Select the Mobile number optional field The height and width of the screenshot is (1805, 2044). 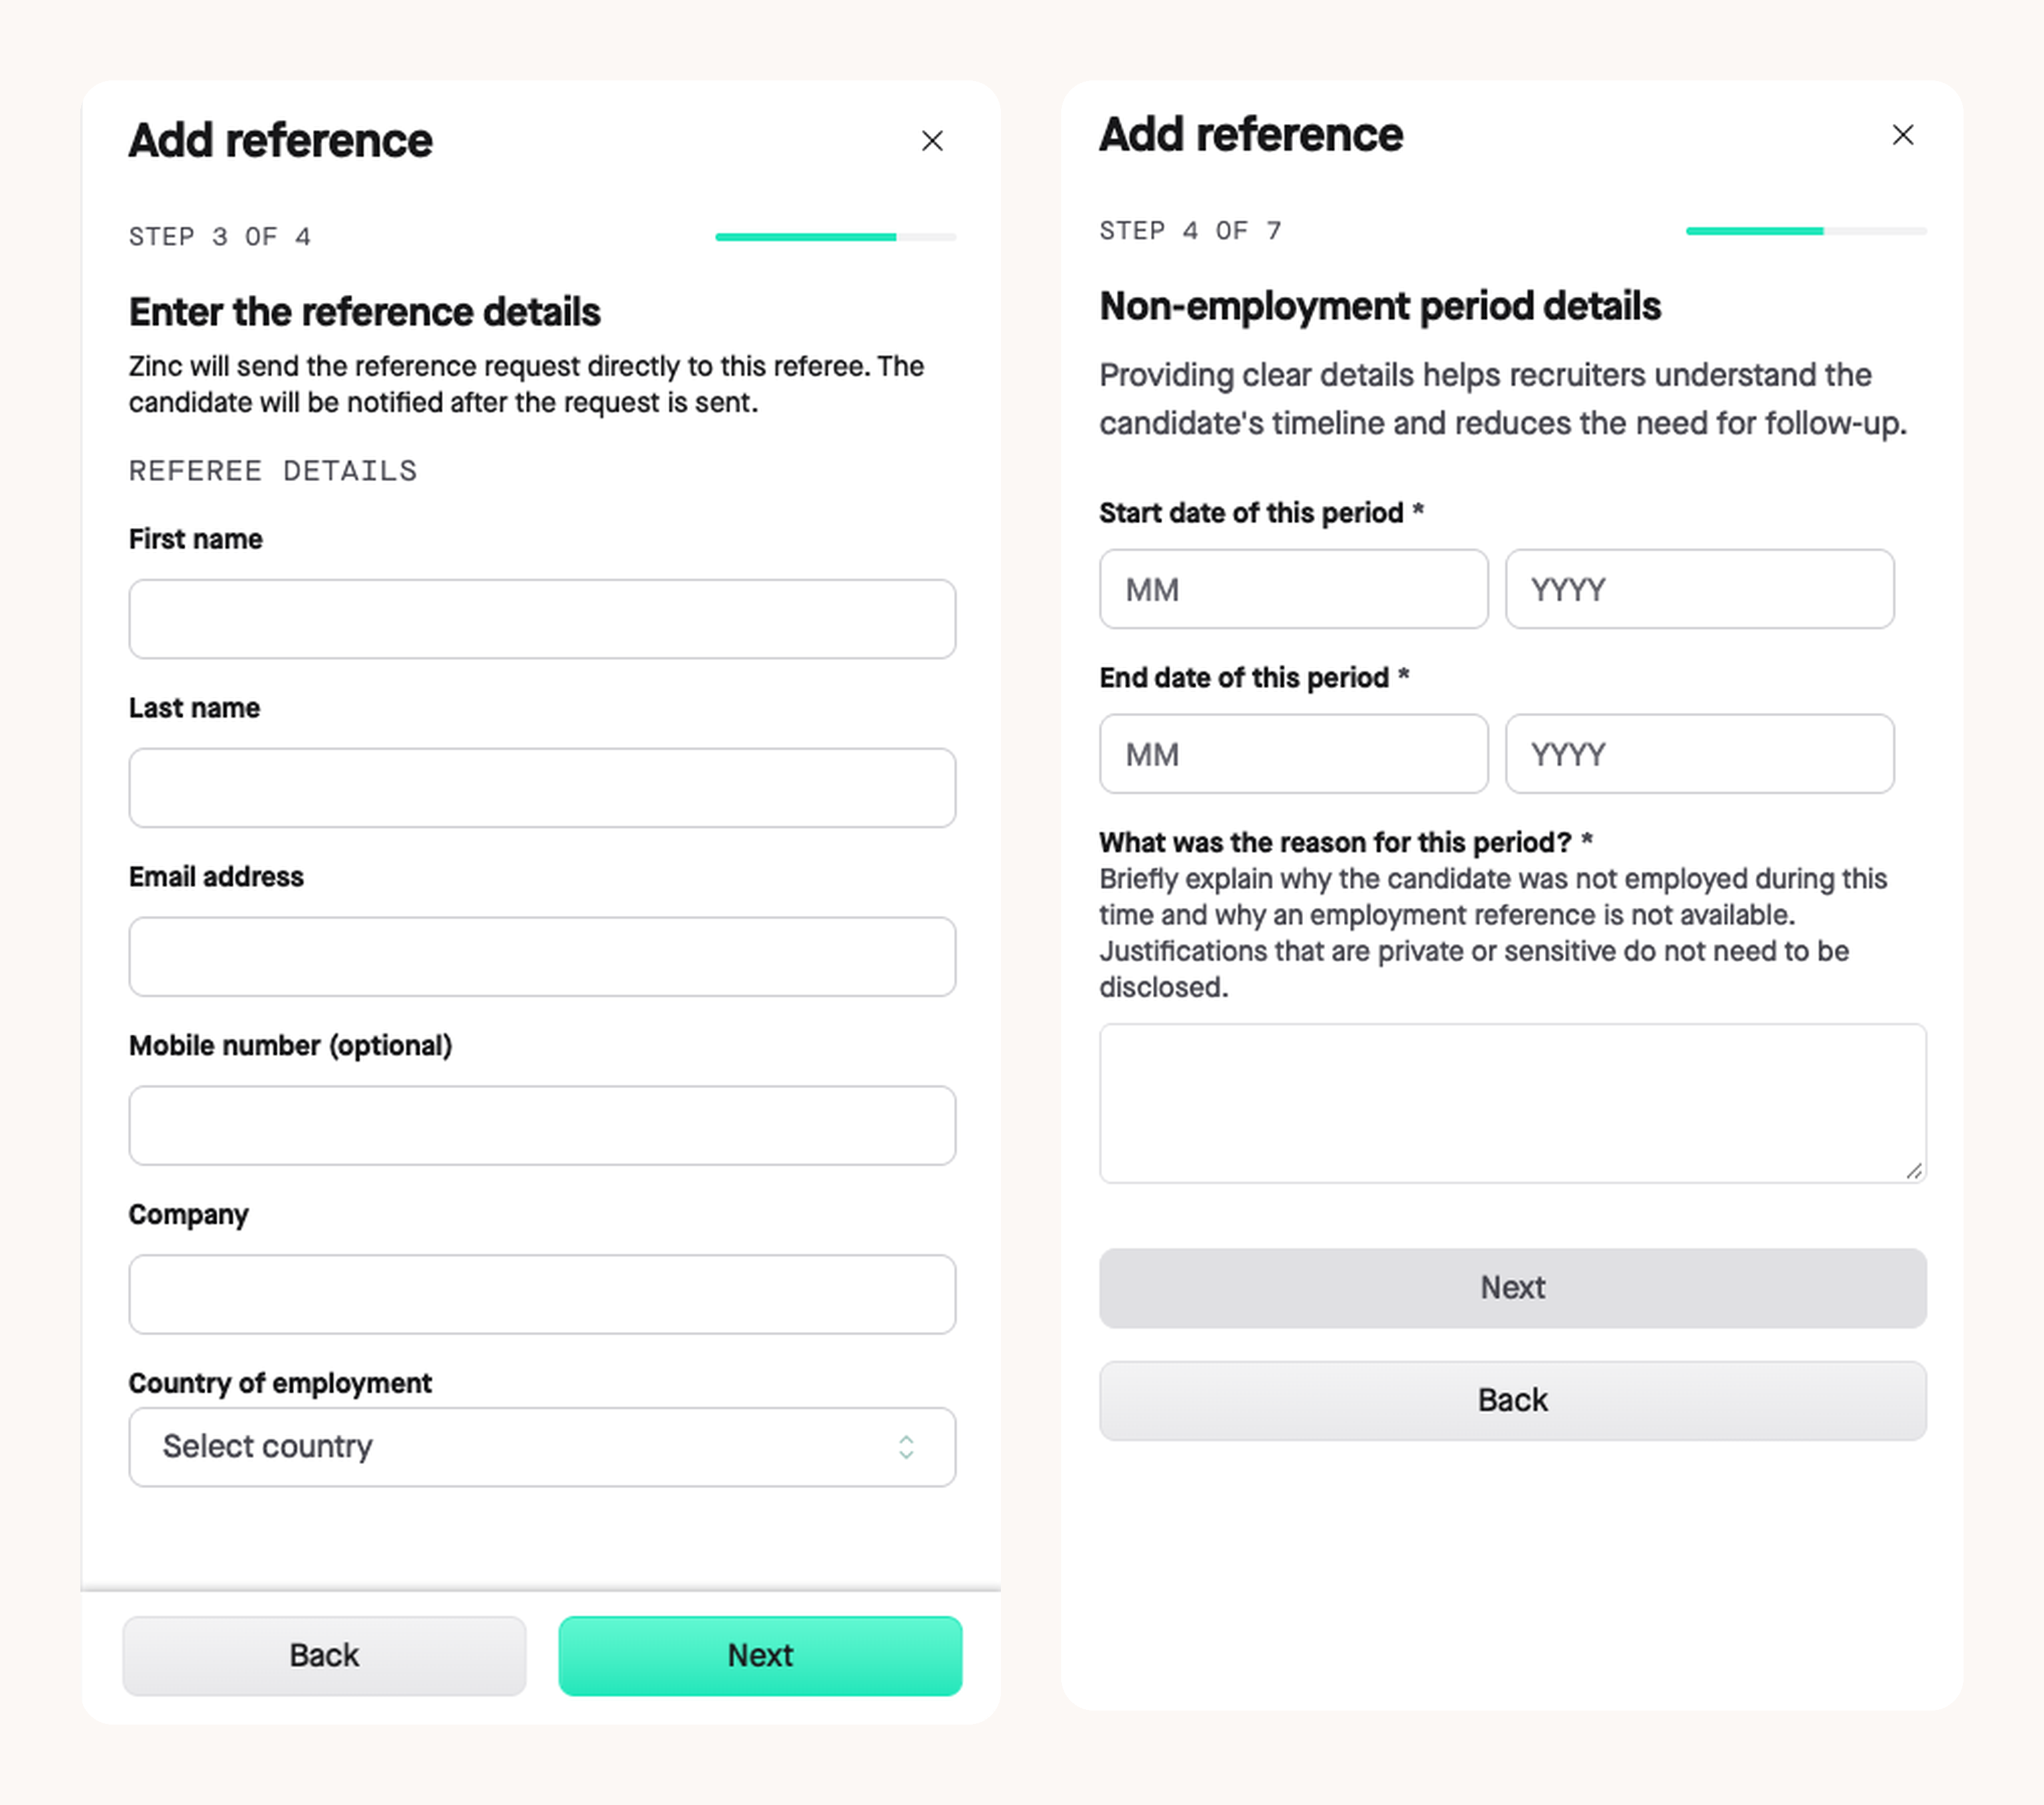tap(542, 1125)
